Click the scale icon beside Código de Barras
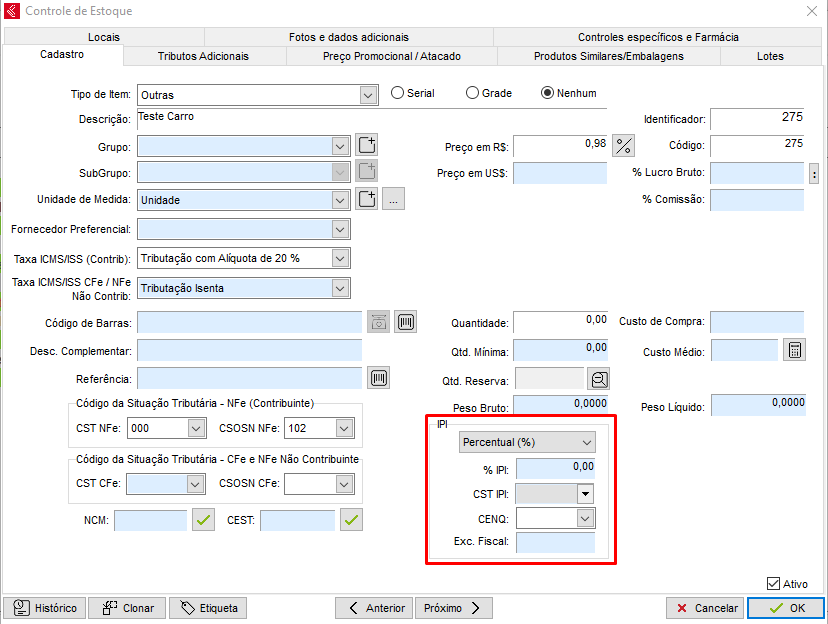The image size is (828, 624). pos(380,322)
